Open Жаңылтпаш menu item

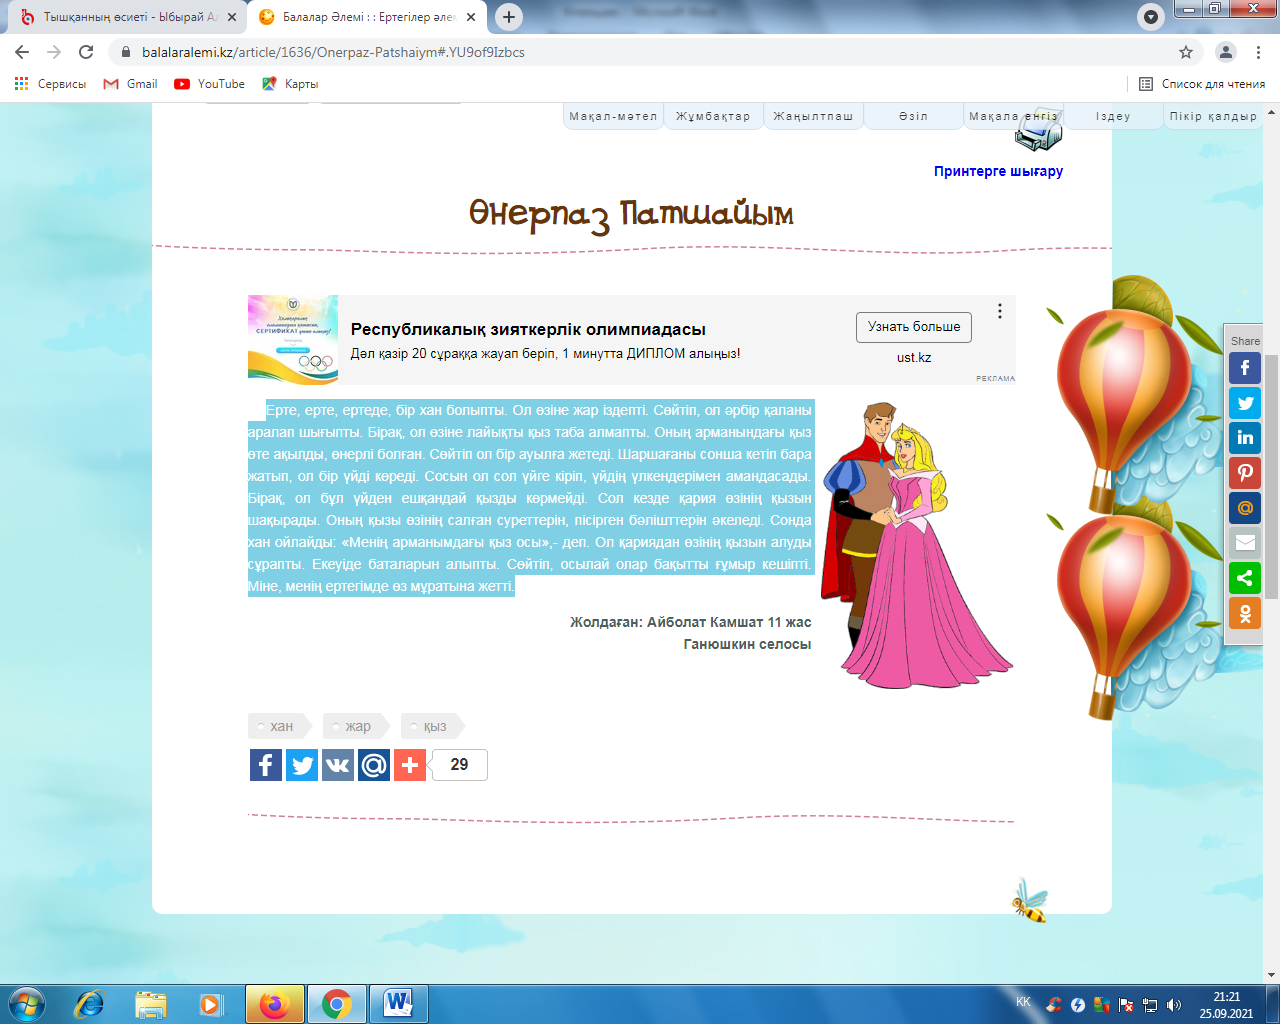pos(813,116)
